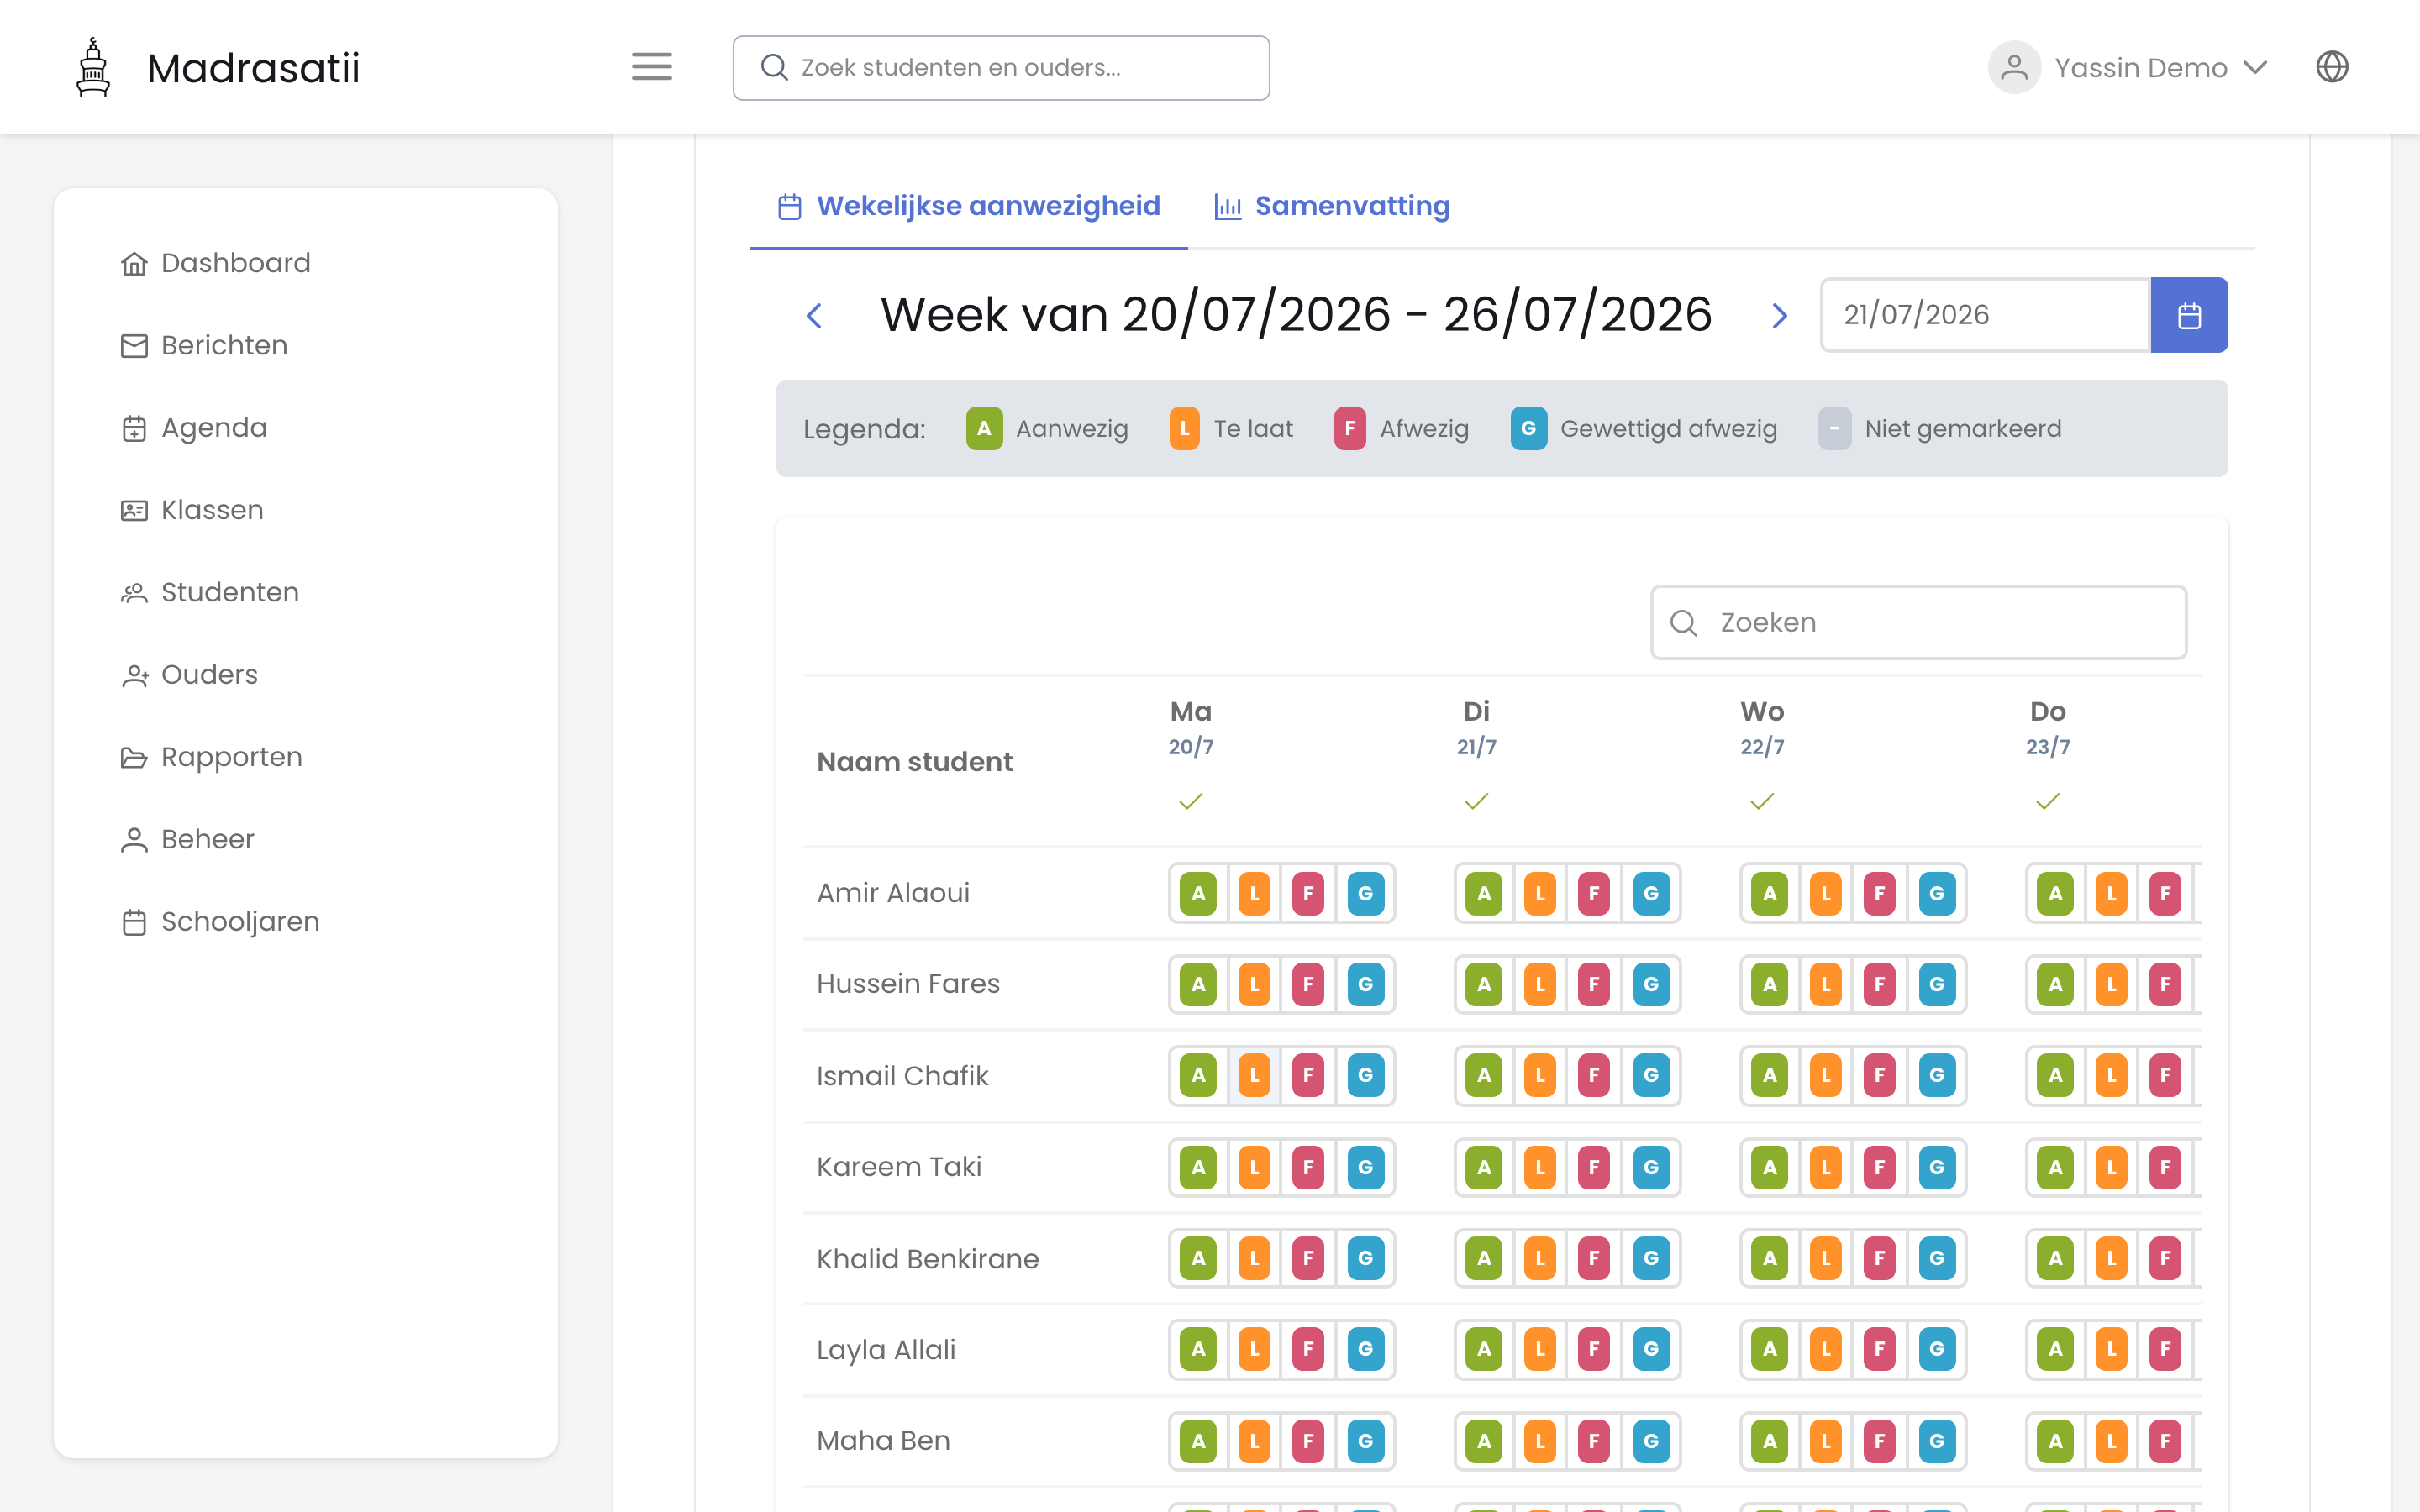2420x1512 pixels.
Task: Open the Schooljaren page link
Action: [240, 922]
